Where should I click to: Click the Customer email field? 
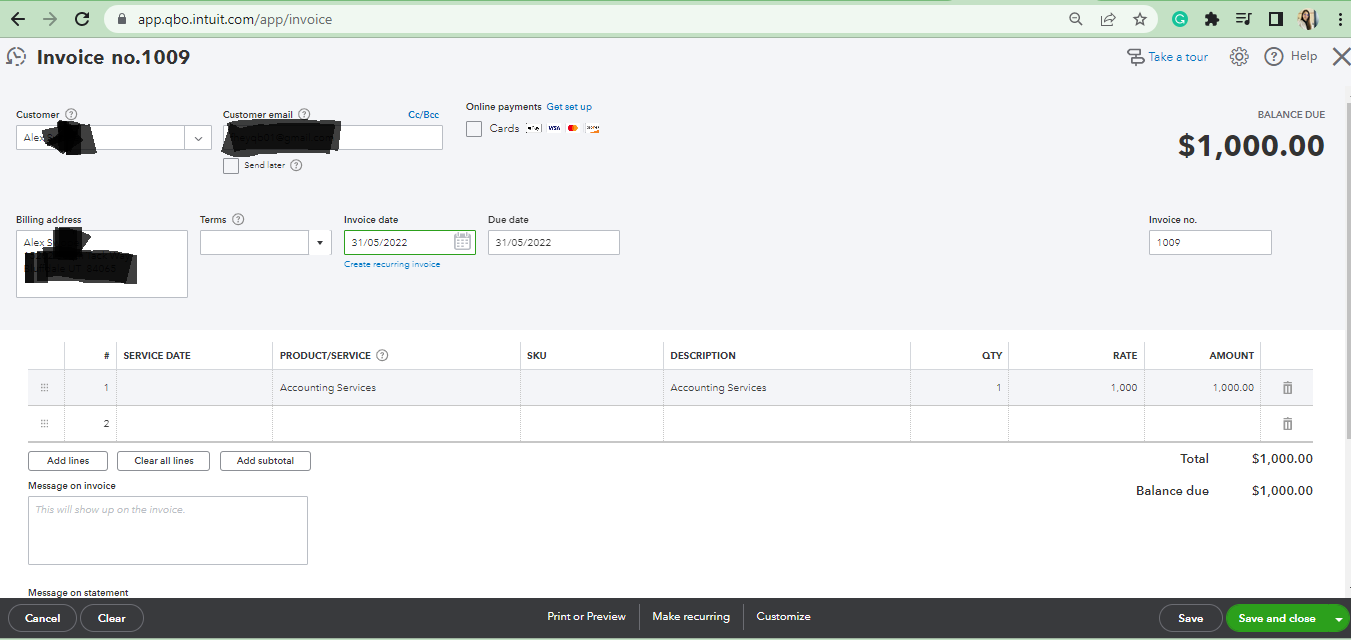coord(333,138)
